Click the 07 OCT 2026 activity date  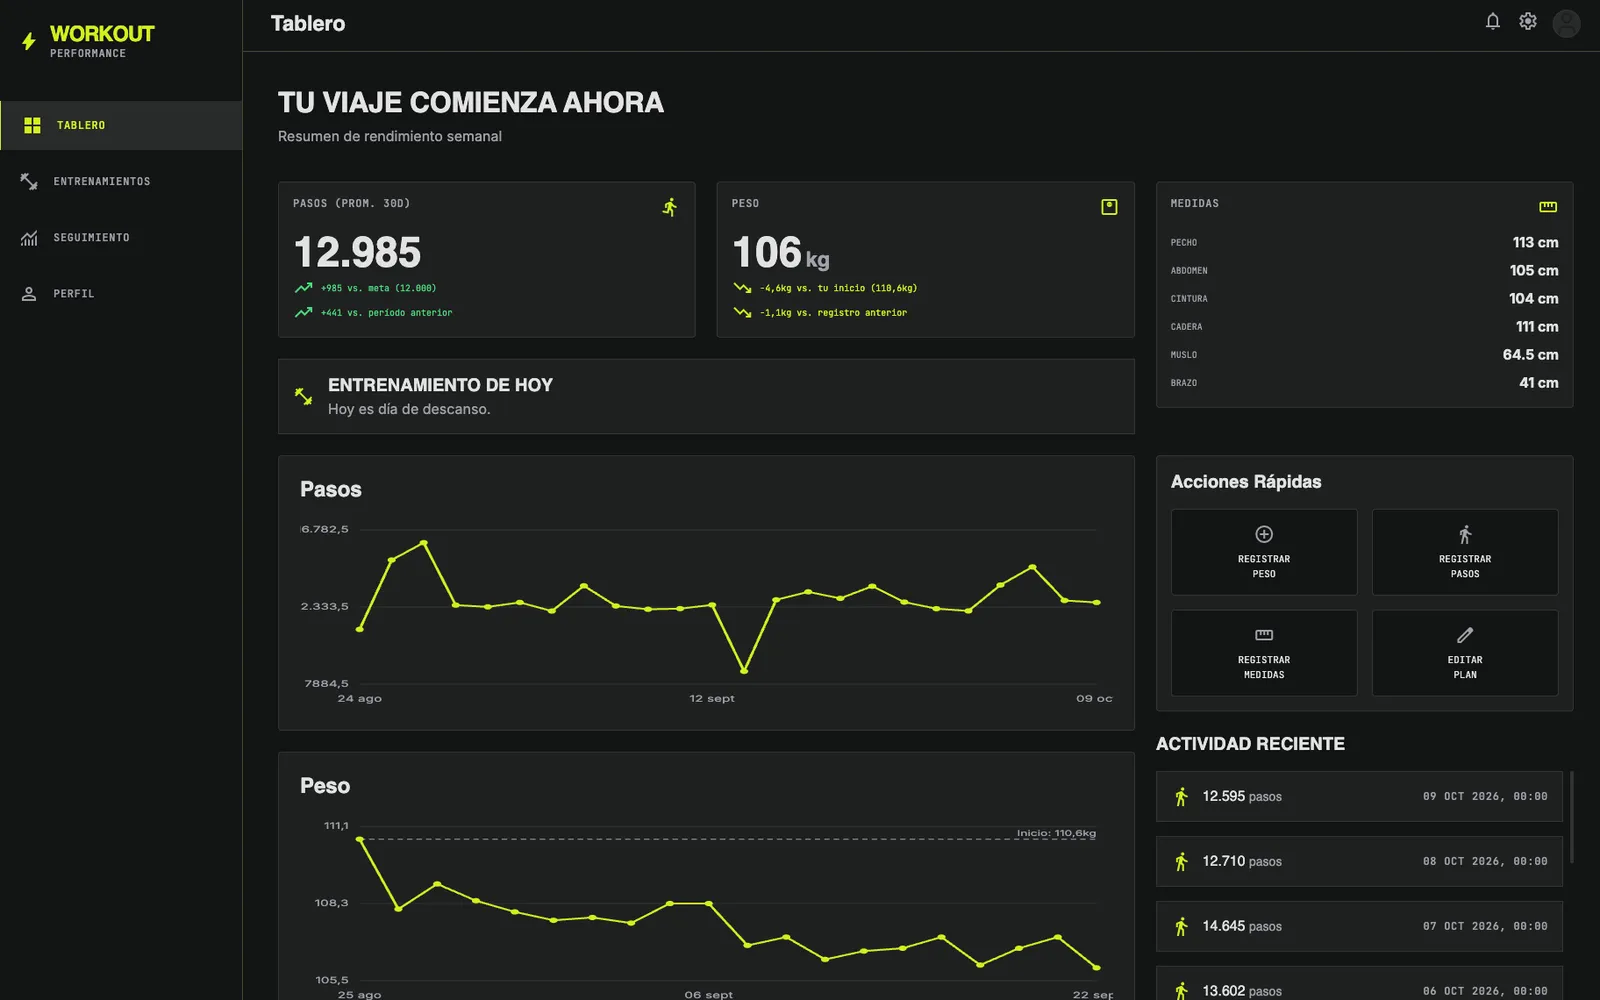pyautogui.click(x=1485, y=926)
